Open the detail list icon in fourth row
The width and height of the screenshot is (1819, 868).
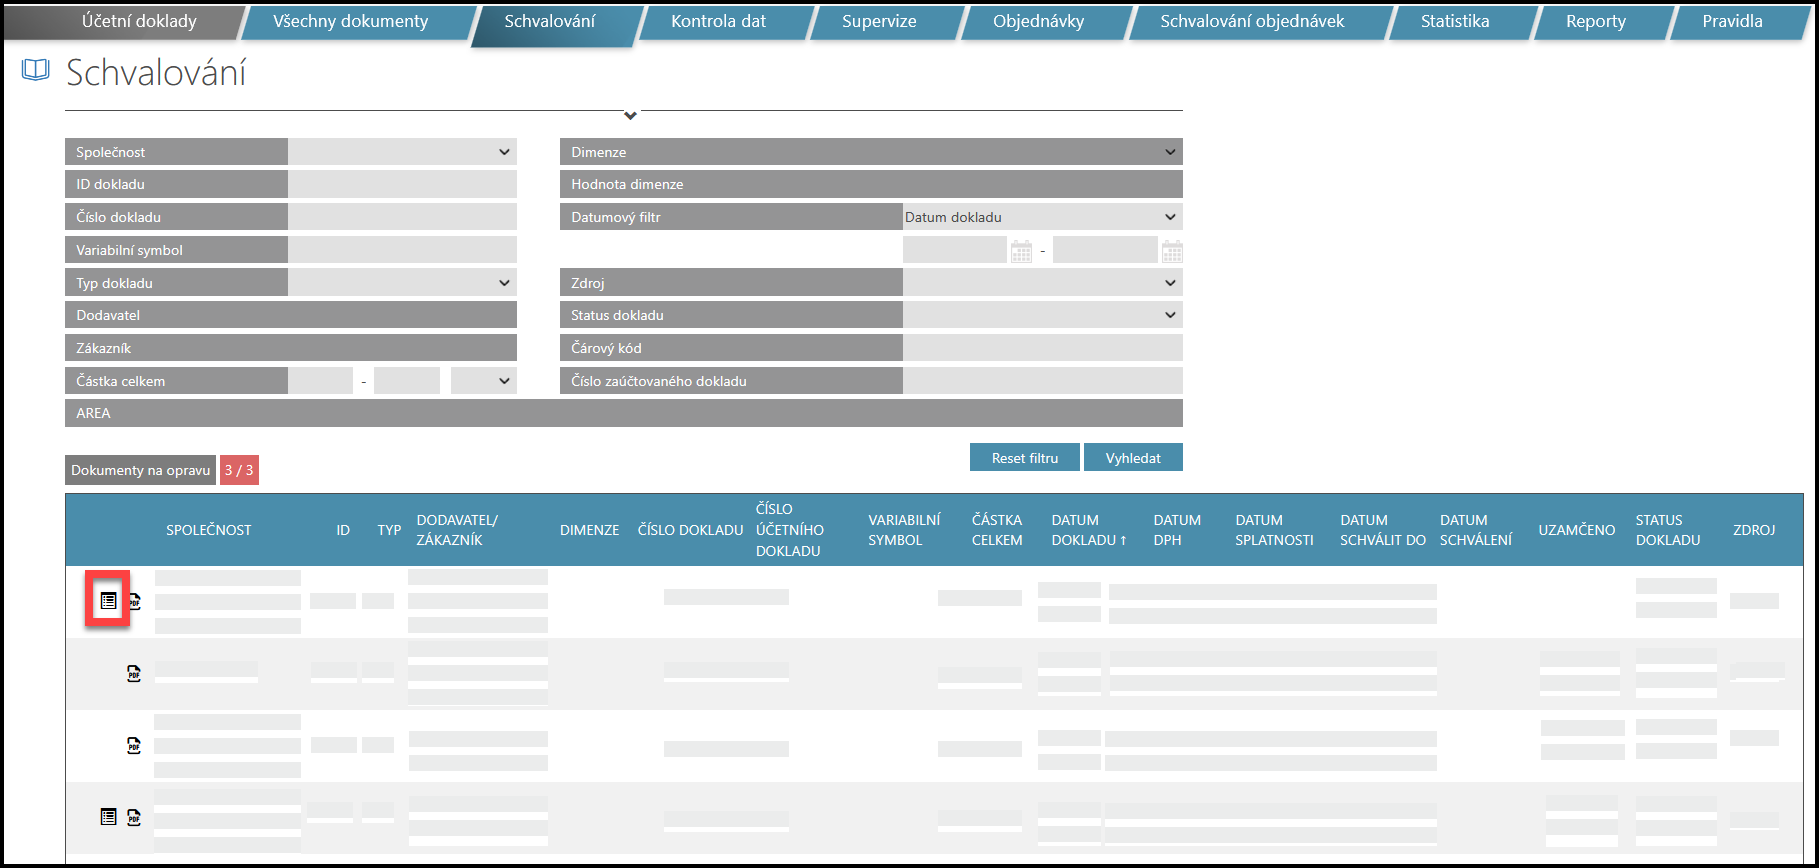108,817
